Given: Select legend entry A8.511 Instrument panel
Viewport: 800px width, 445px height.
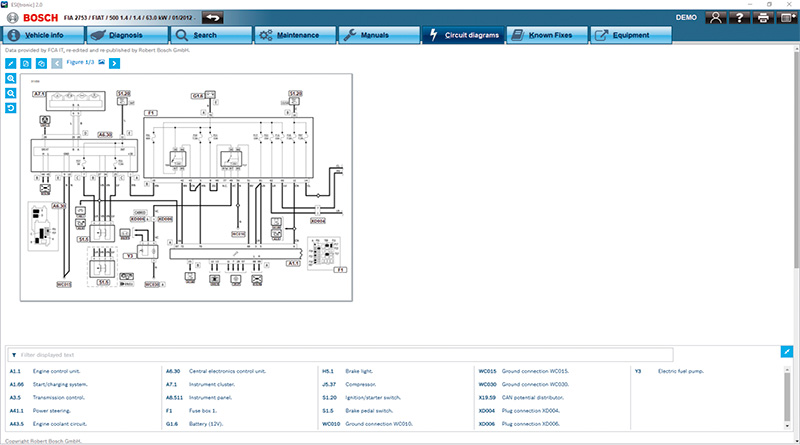Looking at the screenshot, I should (199, 398).
